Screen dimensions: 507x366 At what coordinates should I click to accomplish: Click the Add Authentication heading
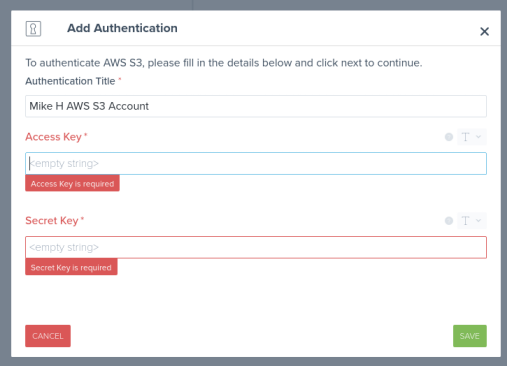coord(122,28)
